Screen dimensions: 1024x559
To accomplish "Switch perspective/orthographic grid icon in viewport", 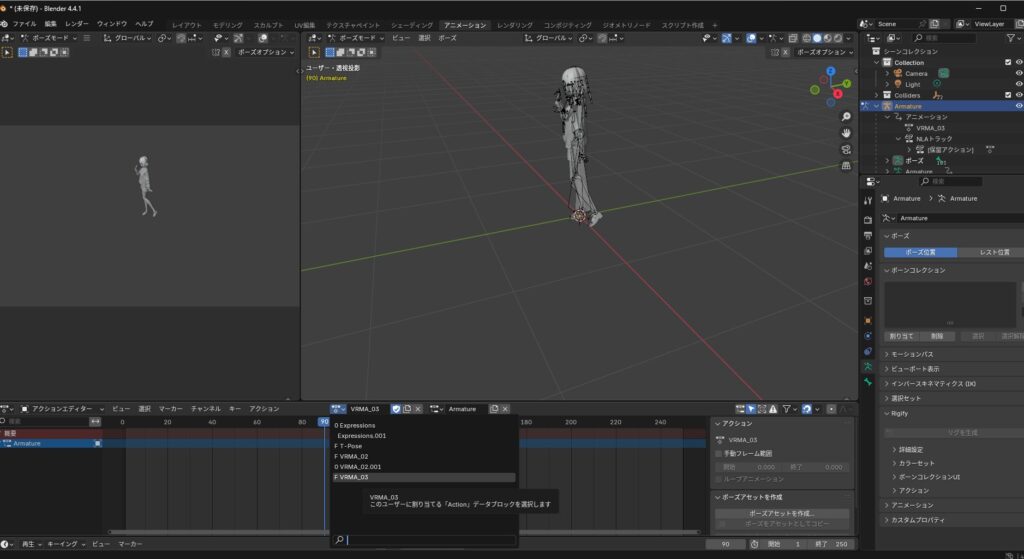I will click(846, 166).
